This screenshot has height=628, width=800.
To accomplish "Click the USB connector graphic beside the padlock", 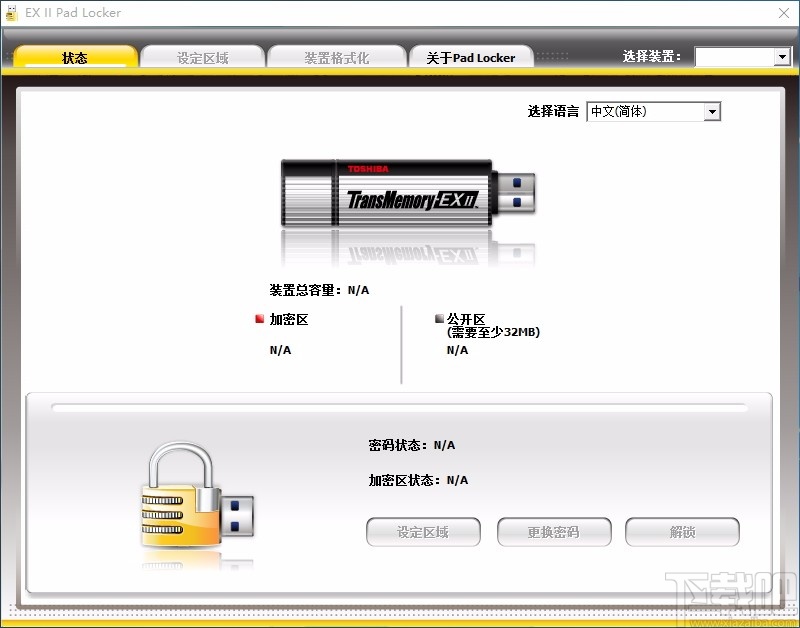I will pyautogui.click(x=236, y=516).
